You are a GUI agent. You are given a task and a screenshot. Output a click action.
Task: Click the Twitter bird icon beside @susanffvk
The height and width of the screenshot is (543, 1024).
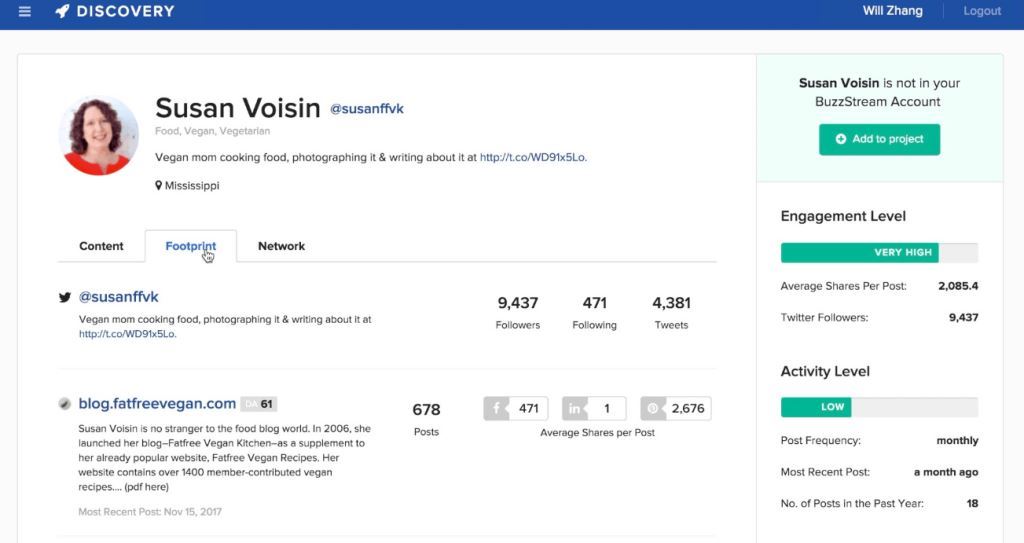(65, 297)
